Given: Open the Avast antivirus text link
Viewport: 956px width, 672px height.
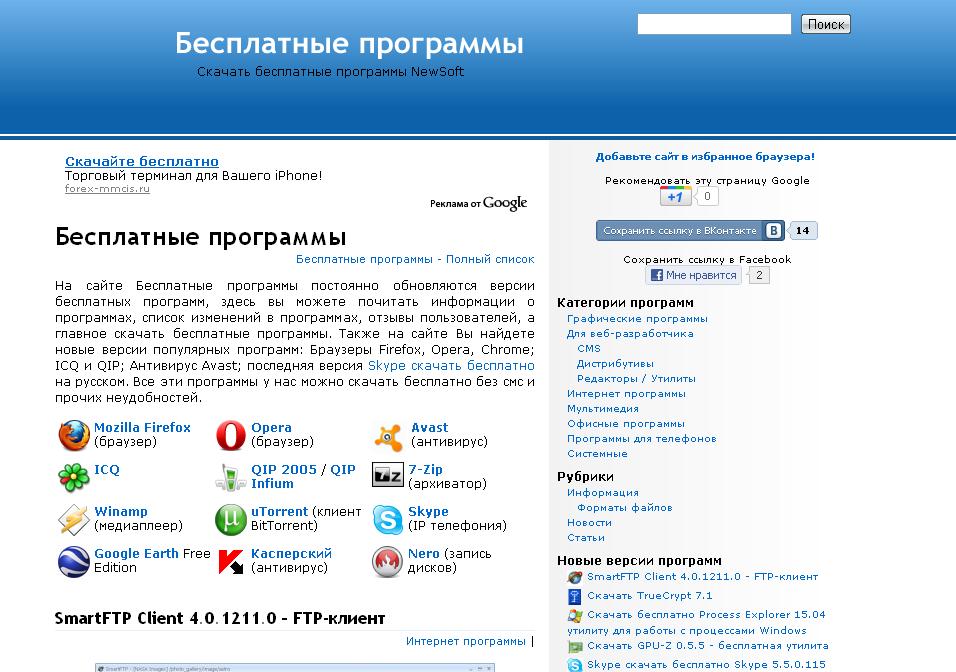Looking at the screenshot, I should coord(430,427).
